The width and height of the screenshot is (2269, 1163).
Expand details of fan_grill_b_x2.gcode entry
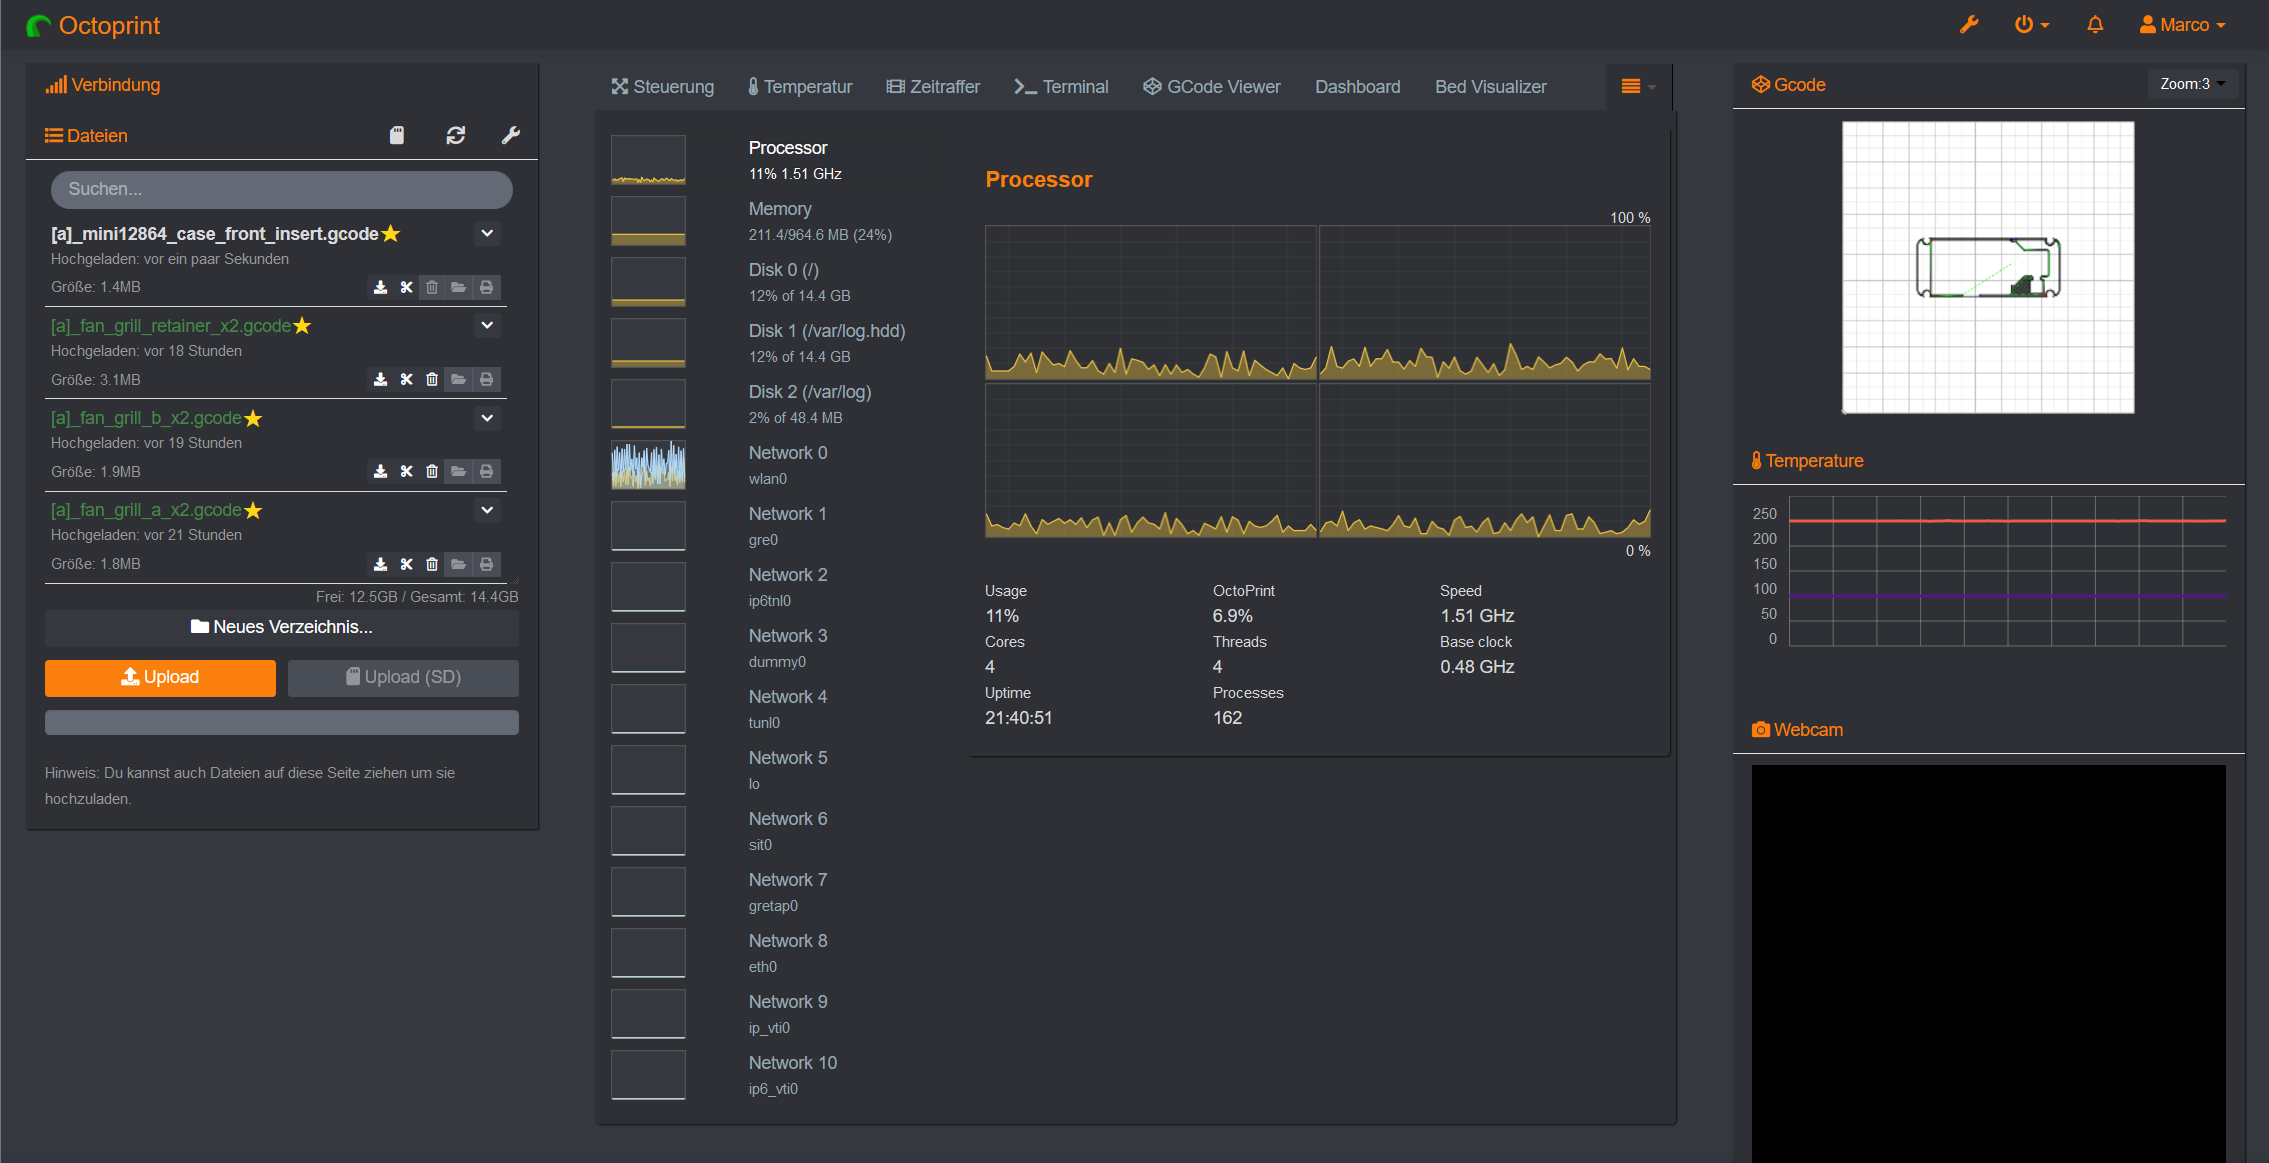point(487,418)
